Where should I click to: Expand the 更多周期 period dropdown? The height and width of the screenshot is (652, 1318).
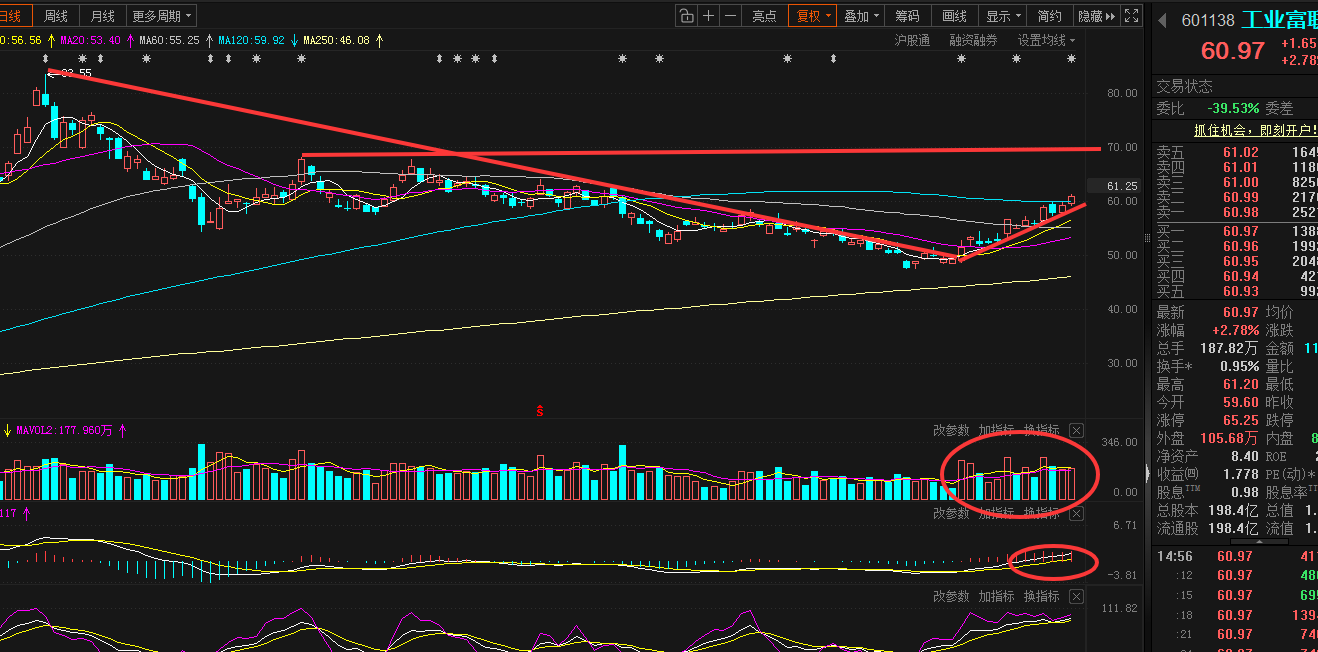pyautogui.click(x=162, y=16)
